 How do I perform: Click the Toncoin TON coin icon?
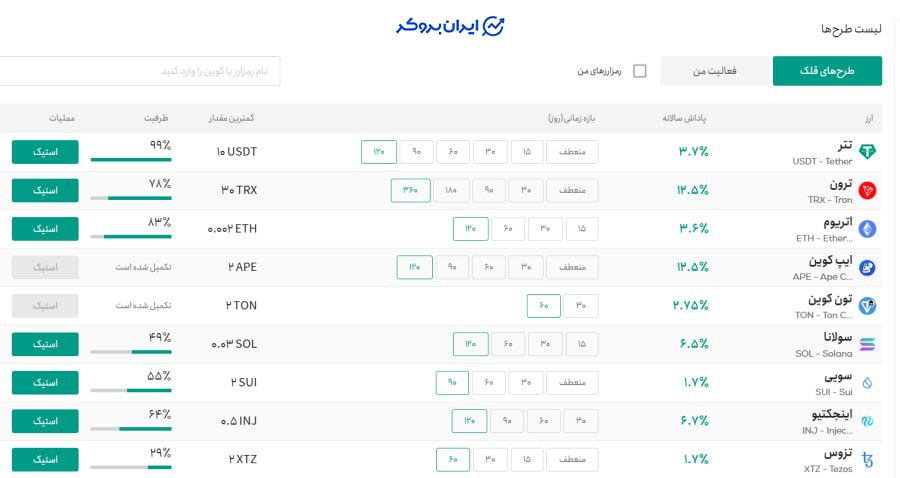pos(867,306)
